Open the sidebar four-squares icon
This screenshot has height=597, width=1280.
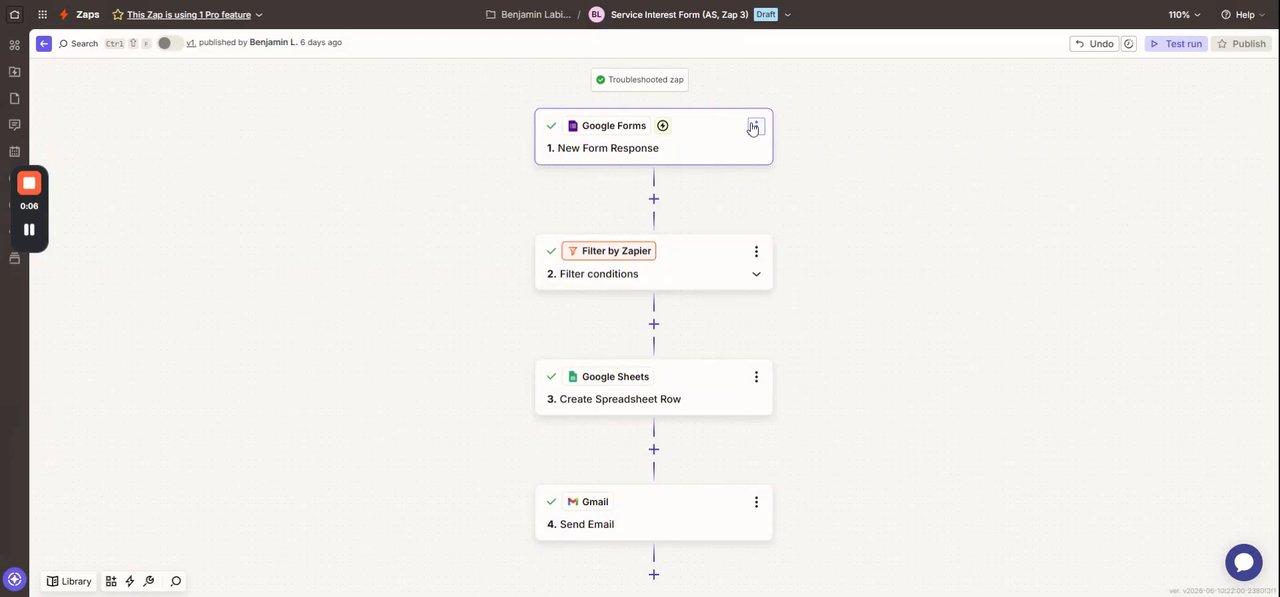click(14, 45)
